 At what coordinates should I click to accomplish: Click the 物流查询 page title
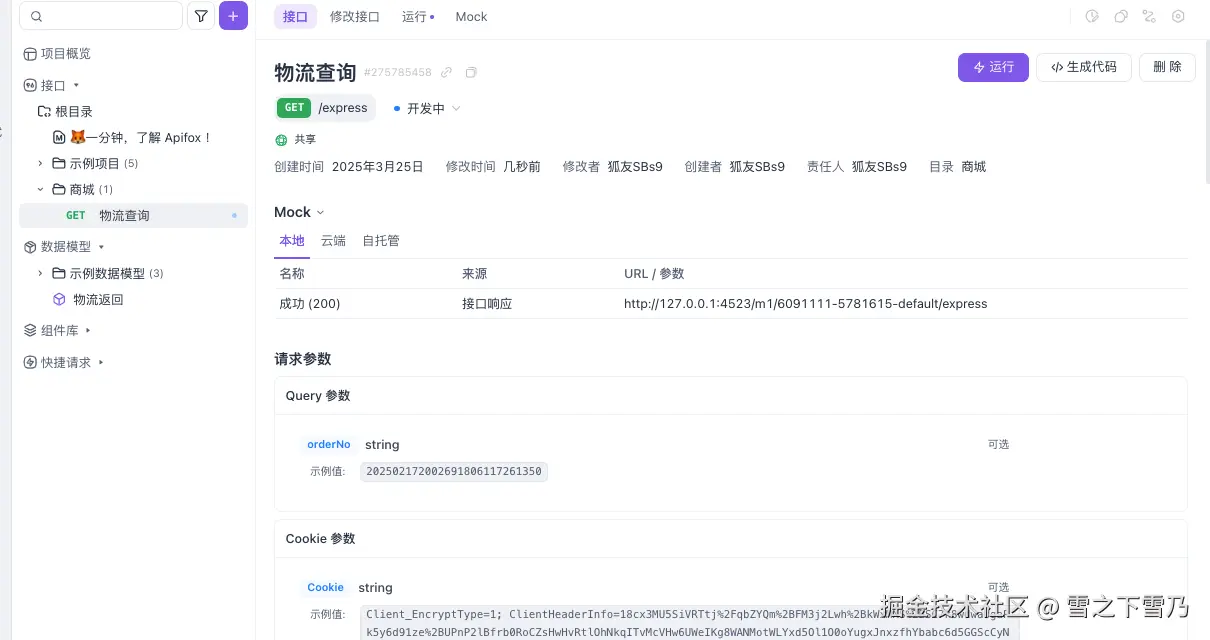click(x=315, y=72)
